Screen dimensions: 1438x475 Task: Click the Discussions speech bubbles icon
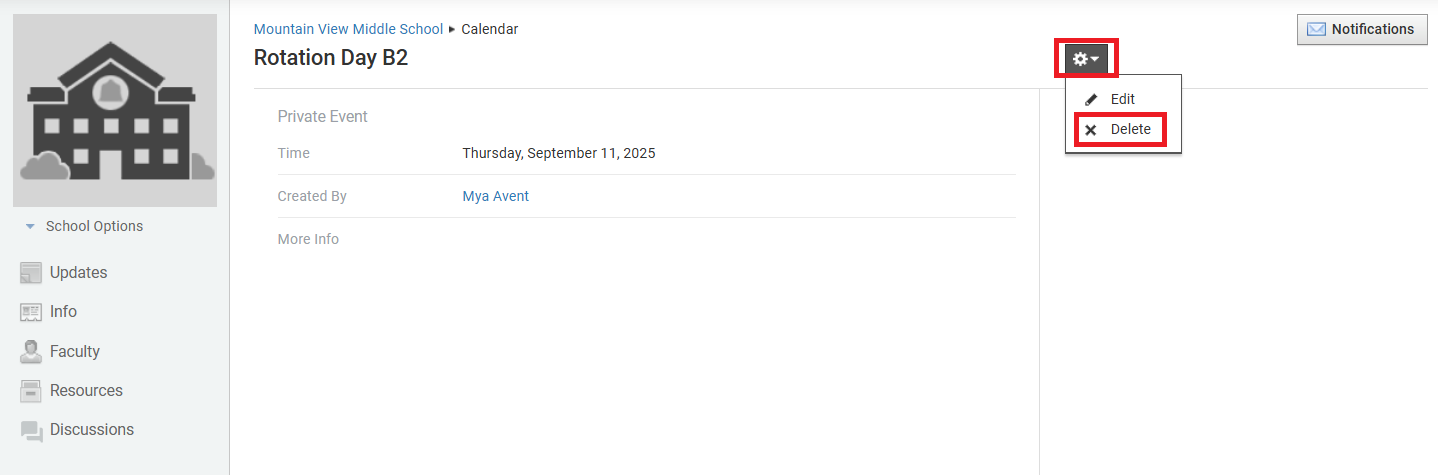(x=32, y=430)
